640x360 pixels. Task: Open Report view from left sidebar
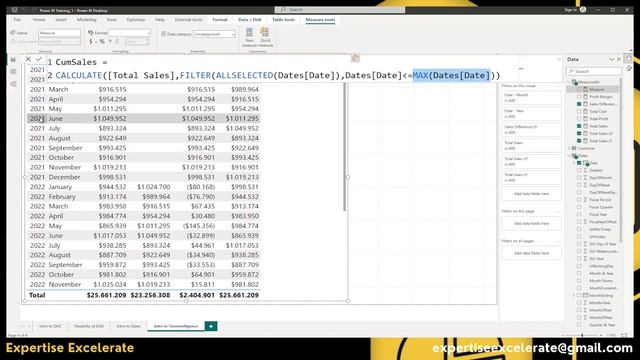pyautogui.click(x=13, y=60)
